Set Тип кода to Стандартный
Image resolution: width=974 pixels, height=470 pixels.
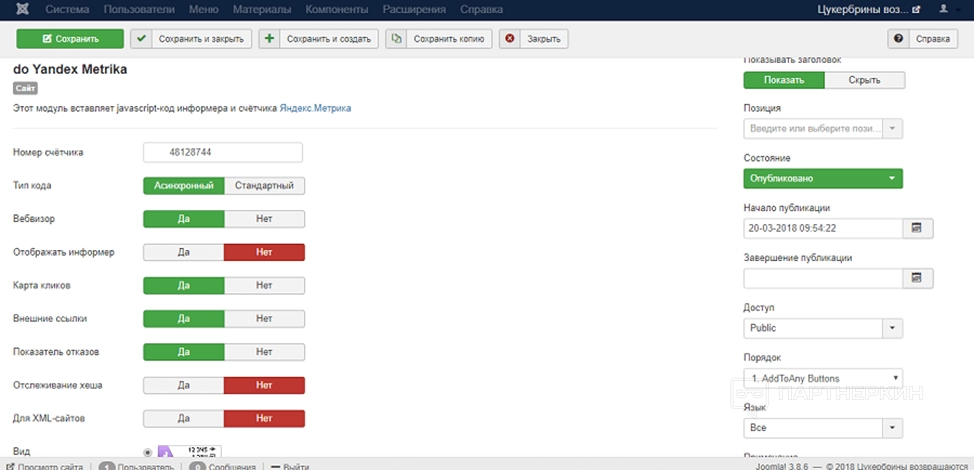265,186
